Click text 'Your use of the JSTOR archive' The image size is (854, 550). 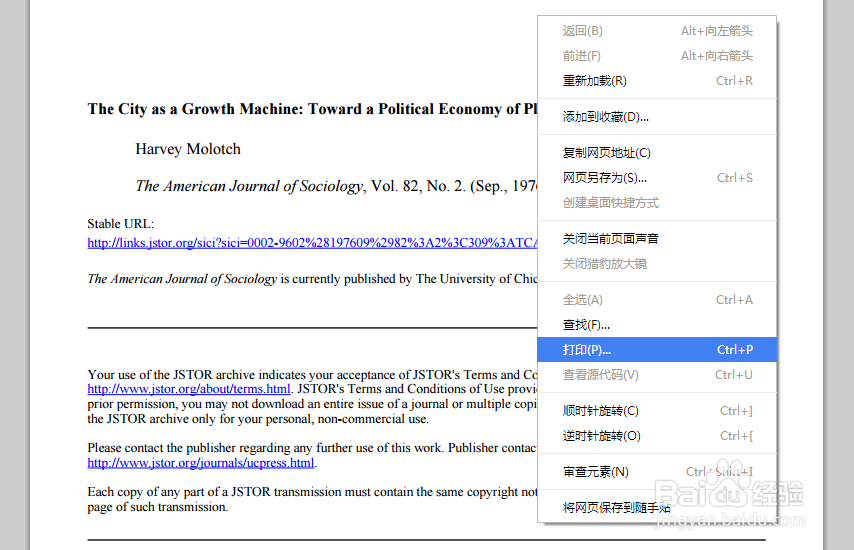click(x=171, y=375)
